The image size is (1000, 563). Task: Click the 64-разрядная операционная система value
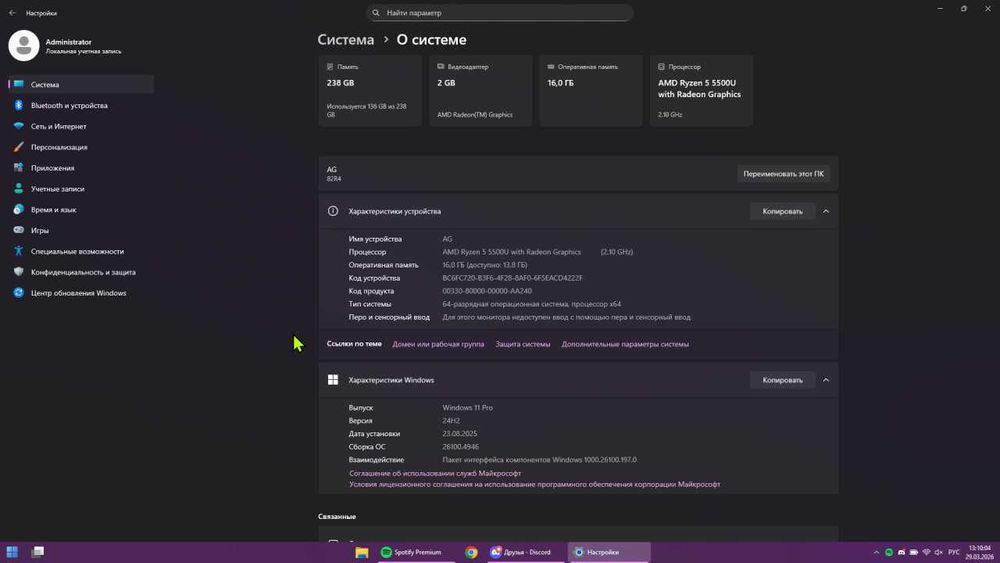[532, 304]
